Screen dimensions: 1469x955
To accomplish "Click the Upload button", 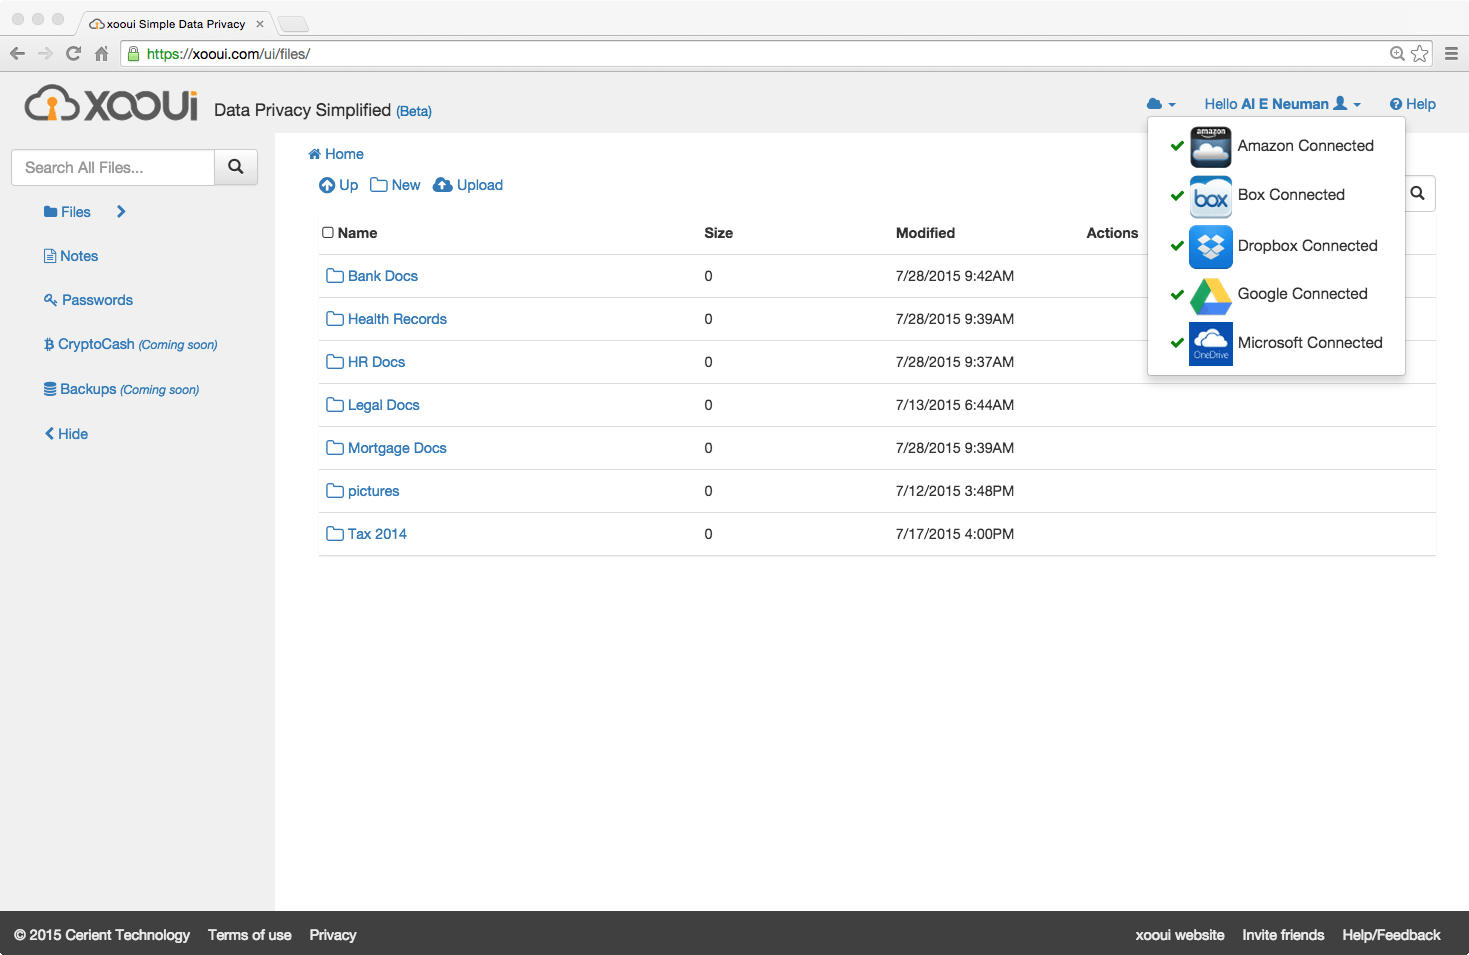I will (x=468, y=185).
